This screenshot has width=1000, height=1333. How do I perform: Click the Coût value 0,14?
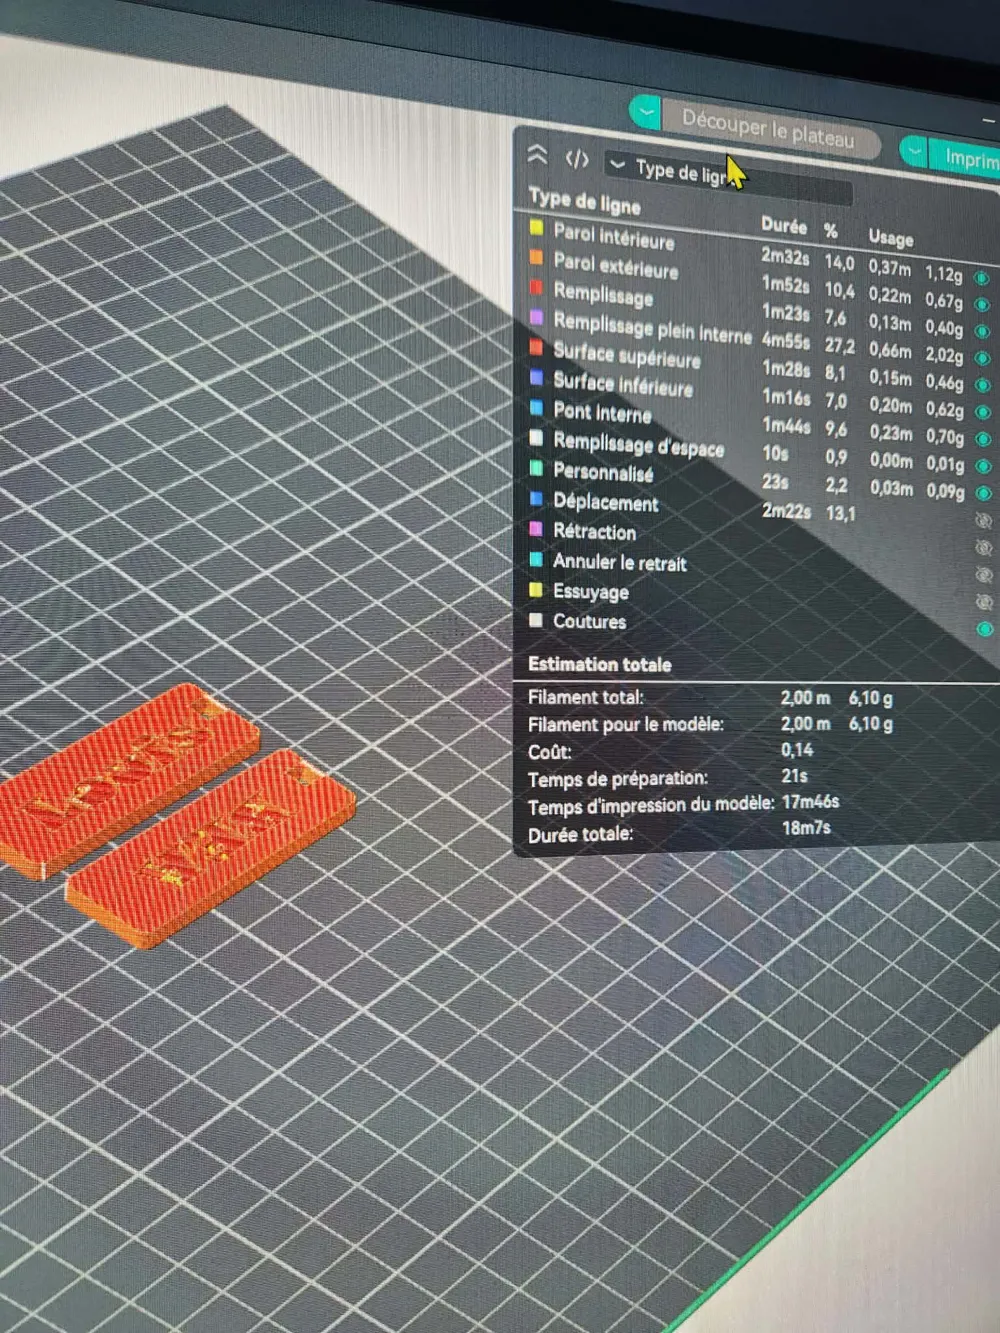point(797,749)
